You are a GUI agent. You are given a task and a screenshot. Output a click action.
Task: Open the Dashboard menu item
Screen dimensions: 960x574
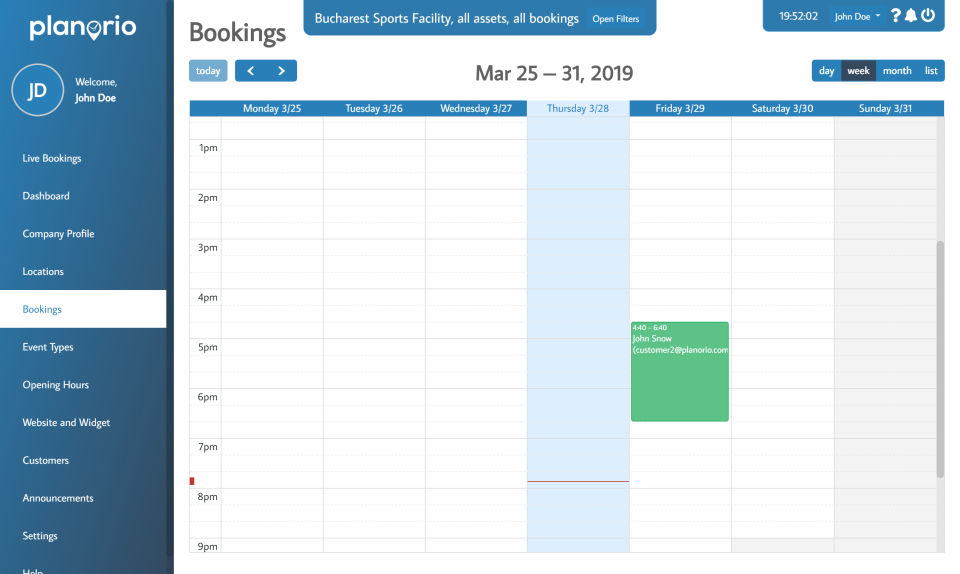(x=46, y=196)
